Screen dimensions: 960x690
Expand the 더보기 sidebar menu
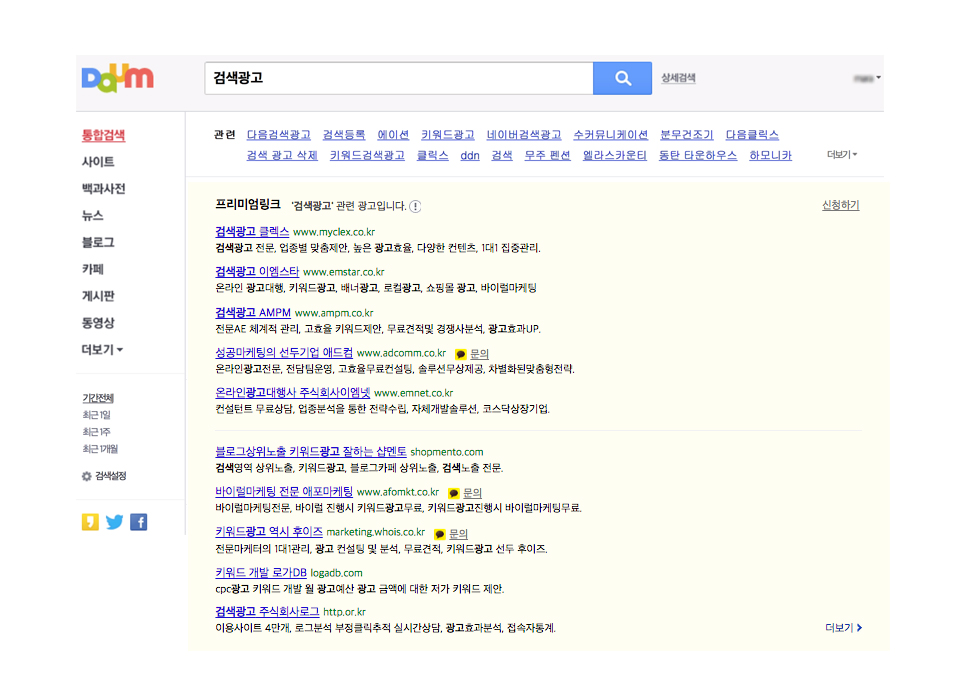click(x=102, y=350)
